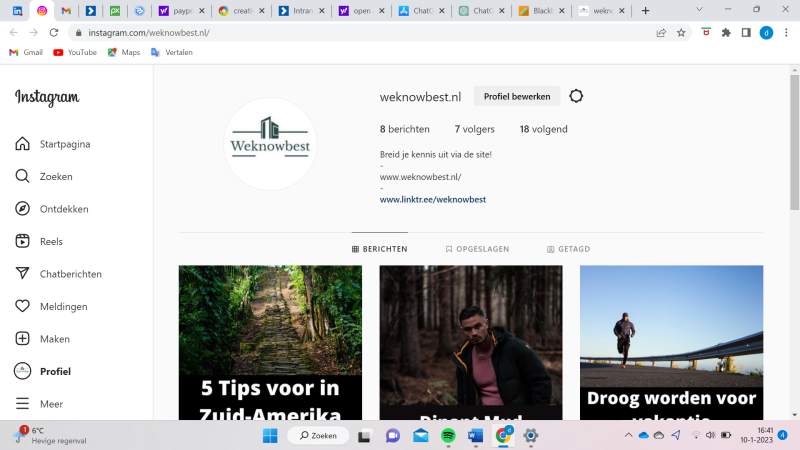800x450 pixels.
Task: Click the browser back arrow
Action: pyautogui.click(x=14, y=33)
